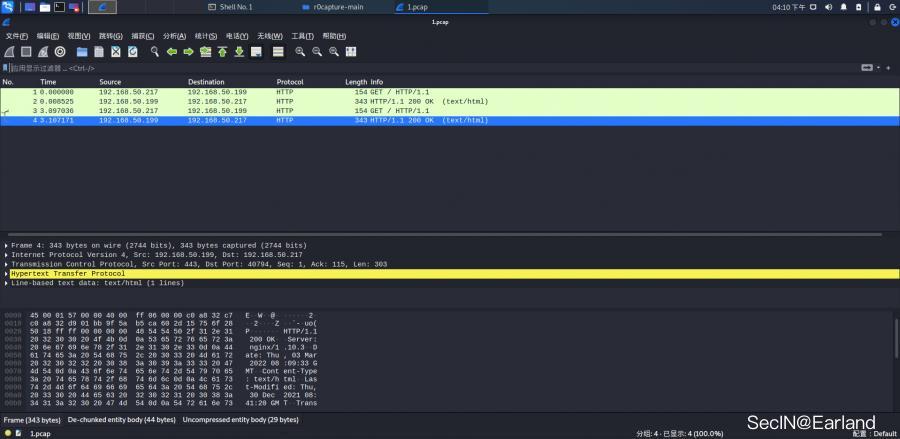Expand Transmission Control Protocol row
The width and height of the screenshot is (900, 439).
pyautogui.click(x=6, y=264)
